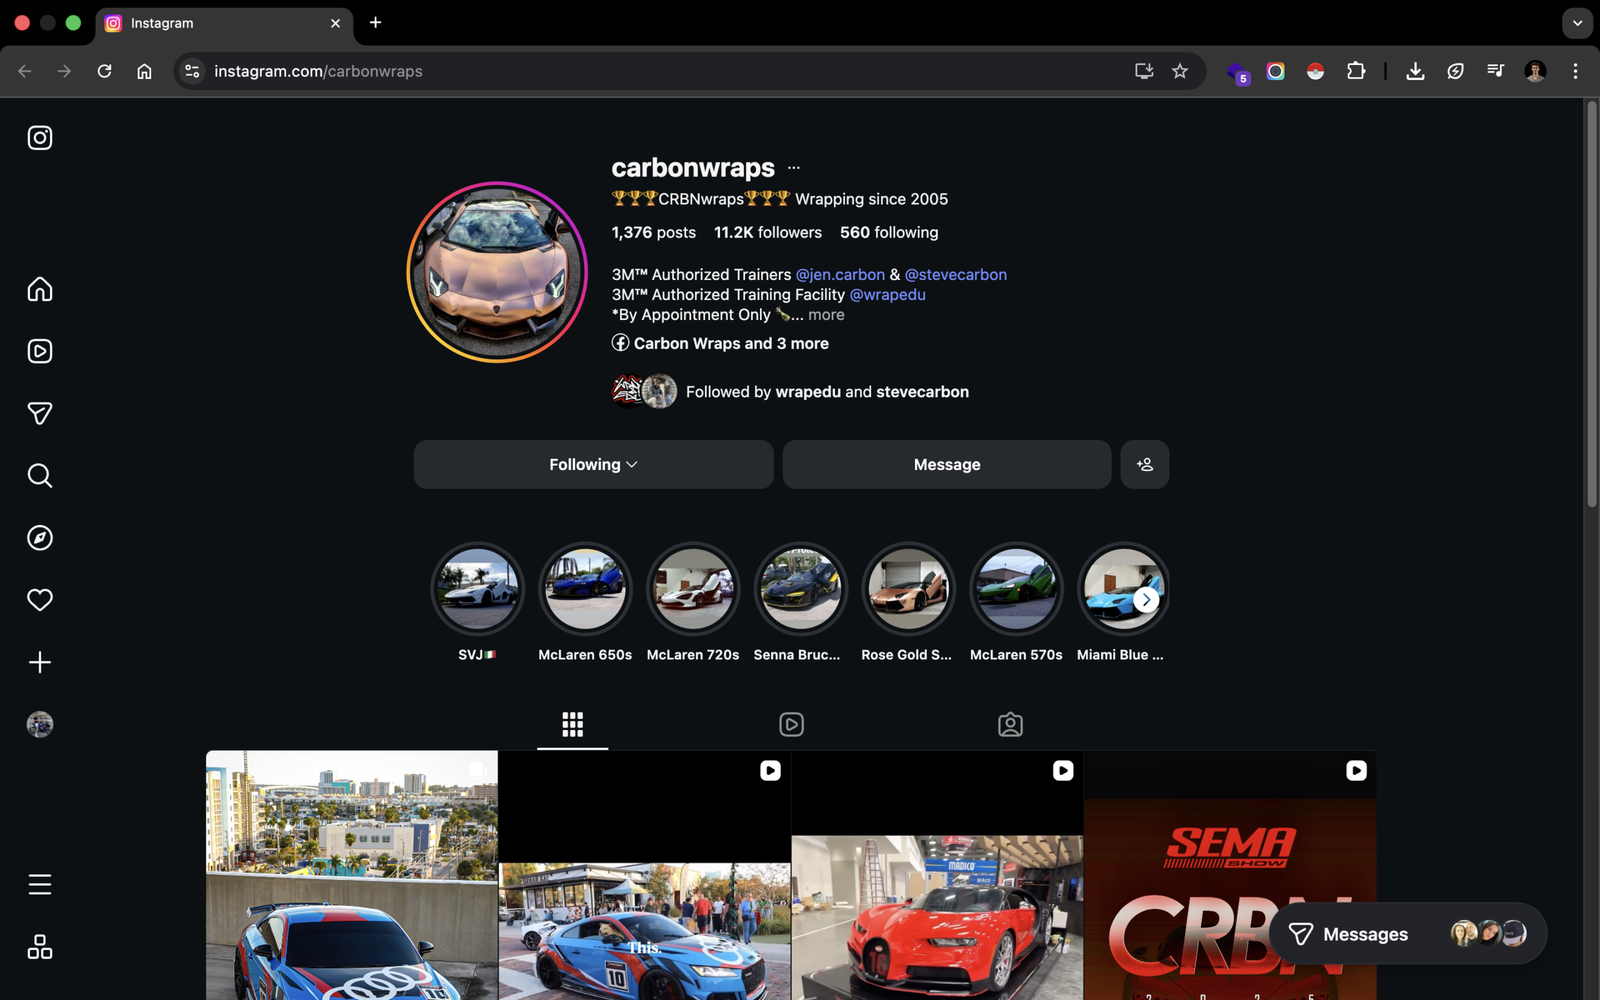
Task: Expand the tab search dropdown
Action: coord(1577,23)
